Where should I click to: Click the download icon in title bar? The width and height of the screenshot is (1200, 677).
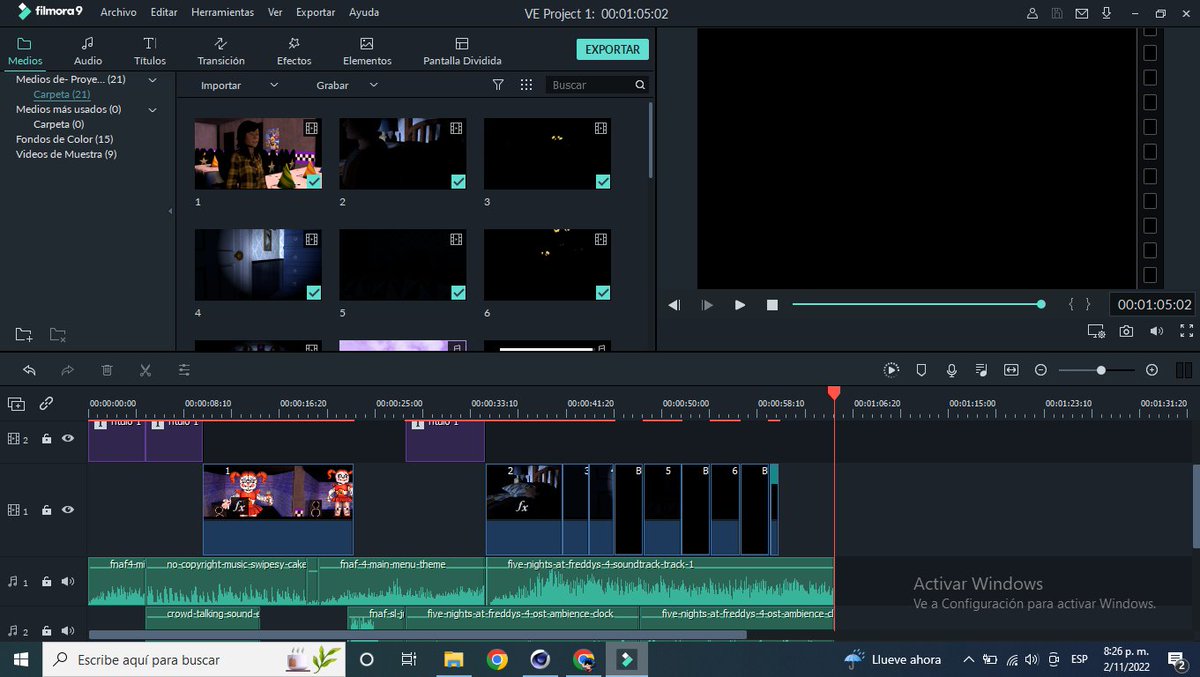tap(1107, 13)
